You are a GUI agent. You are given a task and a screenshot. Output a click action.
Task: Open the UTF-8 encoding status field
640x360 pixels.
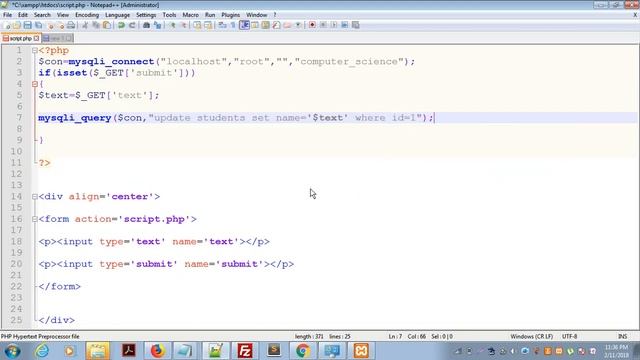[x=569, y=336]
